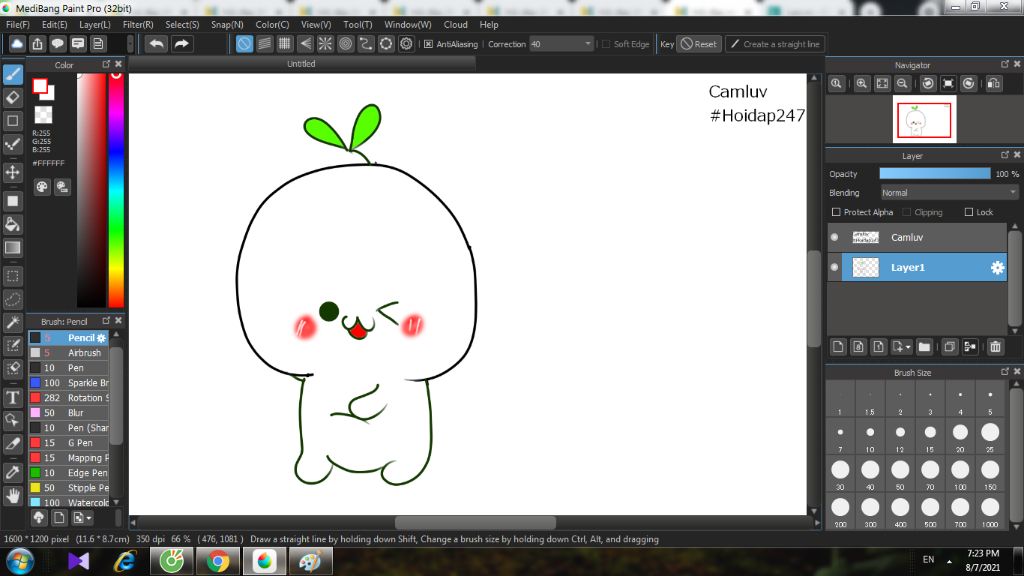
Task: Open snap settings gear icon
Action: pos(406,44)
